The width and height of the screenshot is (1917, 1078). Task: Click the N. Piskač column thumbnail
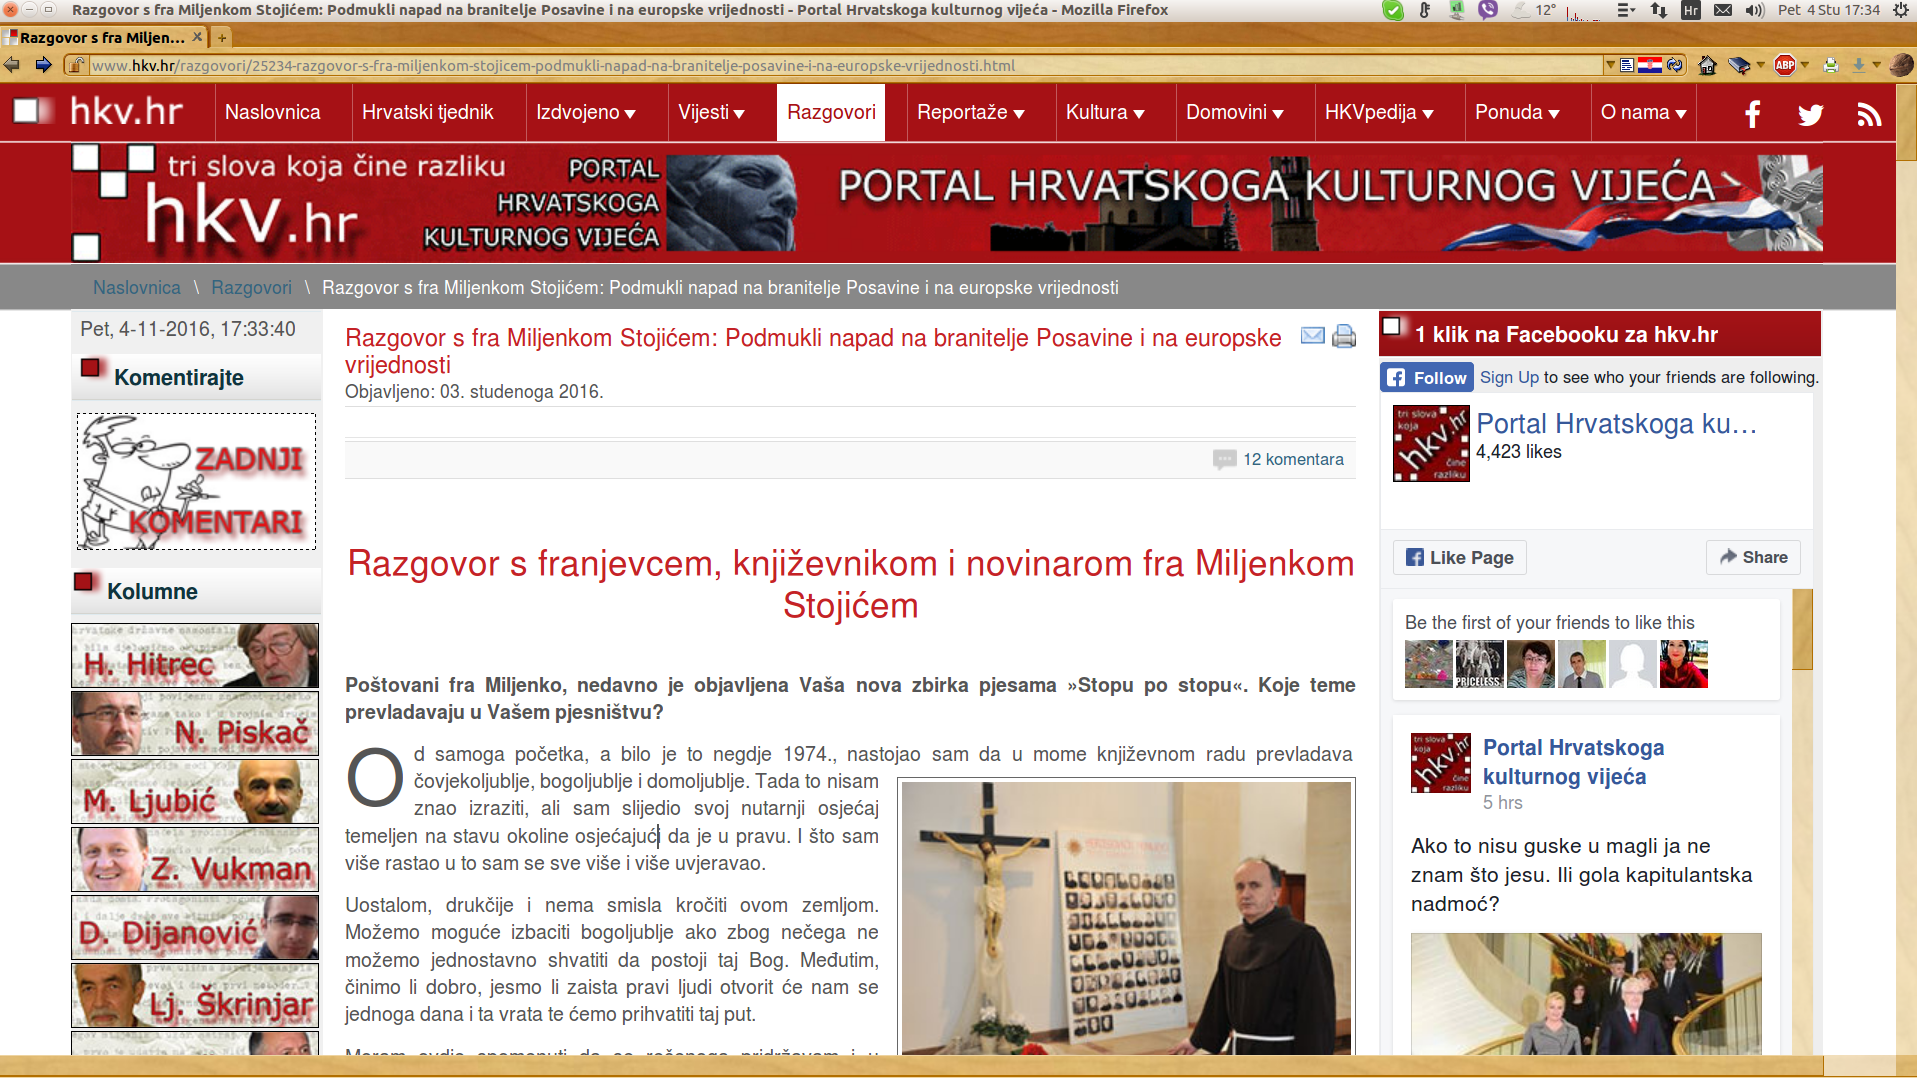[195, 724]
